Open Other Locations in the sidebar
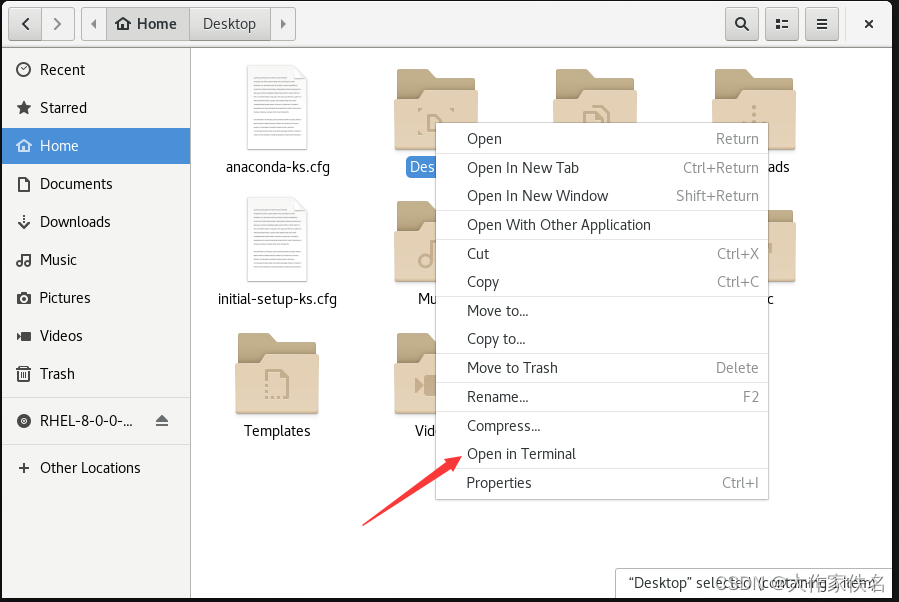The height and width of the screenshot is (602, 899). 96,468
